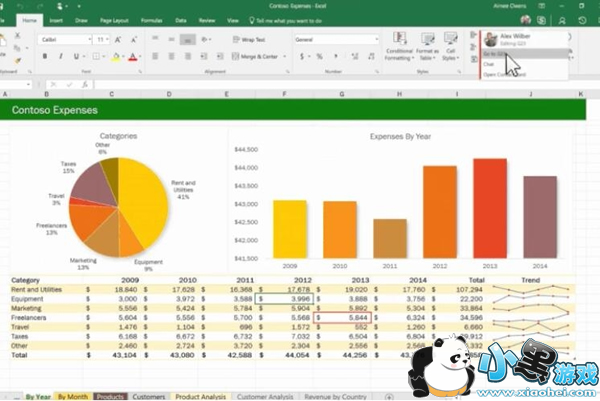Open the font size 11 dropdown
Screen dimensions: 600x401
pyautogui.click(x=108, y=39)
